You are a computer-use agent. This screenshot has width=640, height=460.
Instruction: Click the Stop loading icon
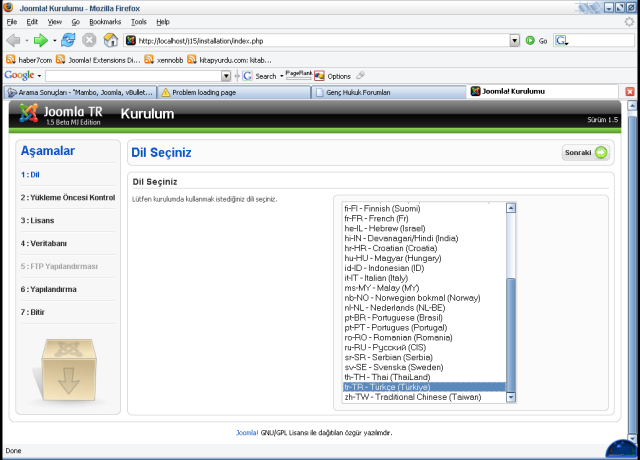pyautogui.click(x=89, y=40)
